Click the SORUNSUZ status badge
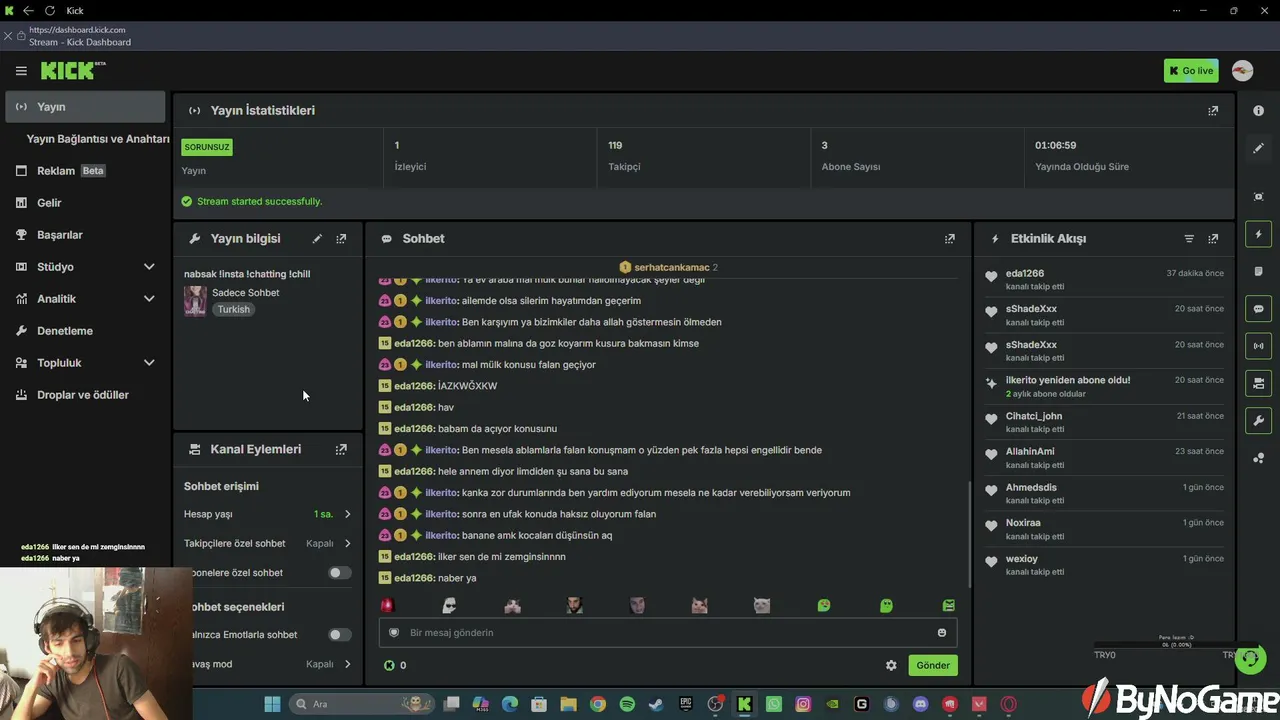 207,147
